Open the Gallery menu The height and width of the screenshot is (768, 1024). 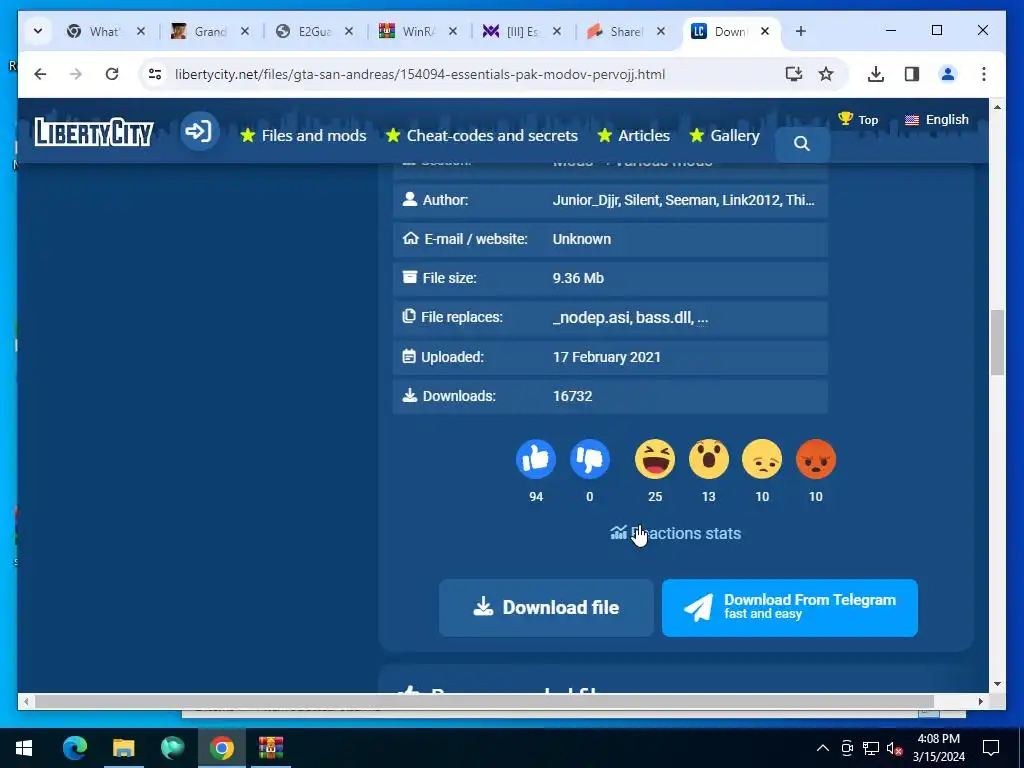(725, 136)
